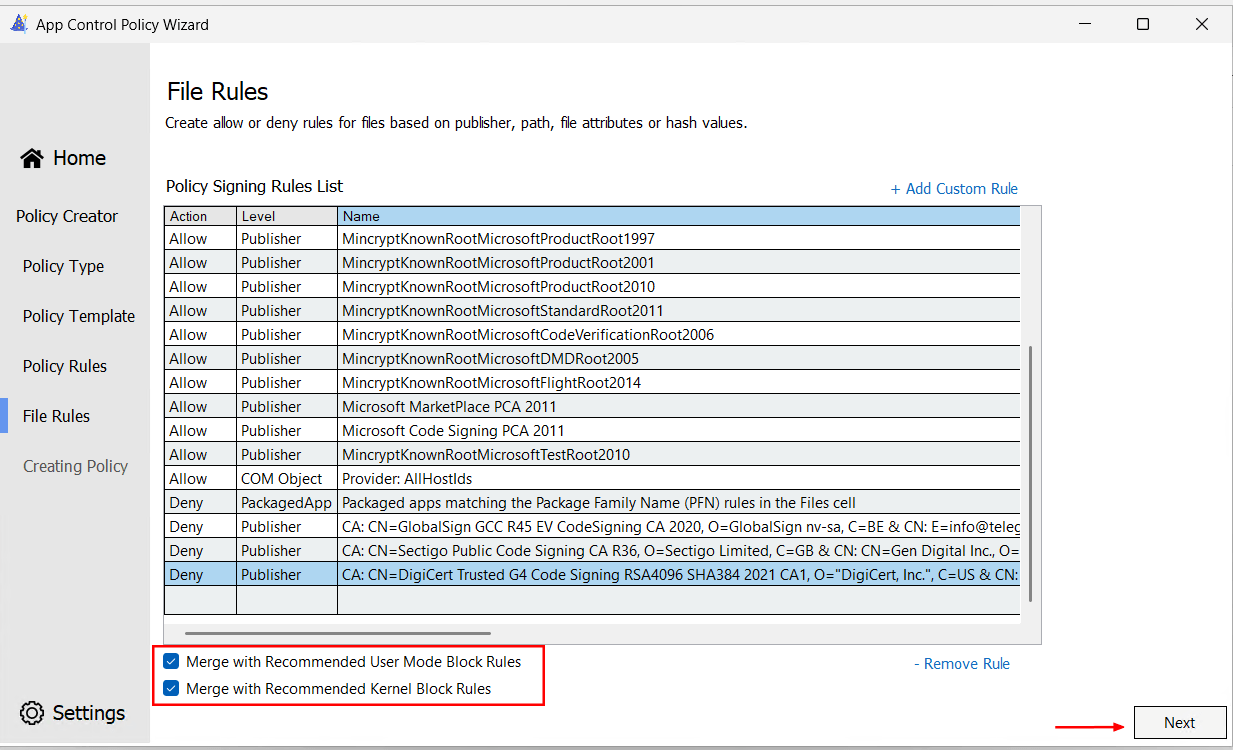Click Deny cell in DigiCert row
The width and height of the screenshot is (1233, 750).
[200, 575]
